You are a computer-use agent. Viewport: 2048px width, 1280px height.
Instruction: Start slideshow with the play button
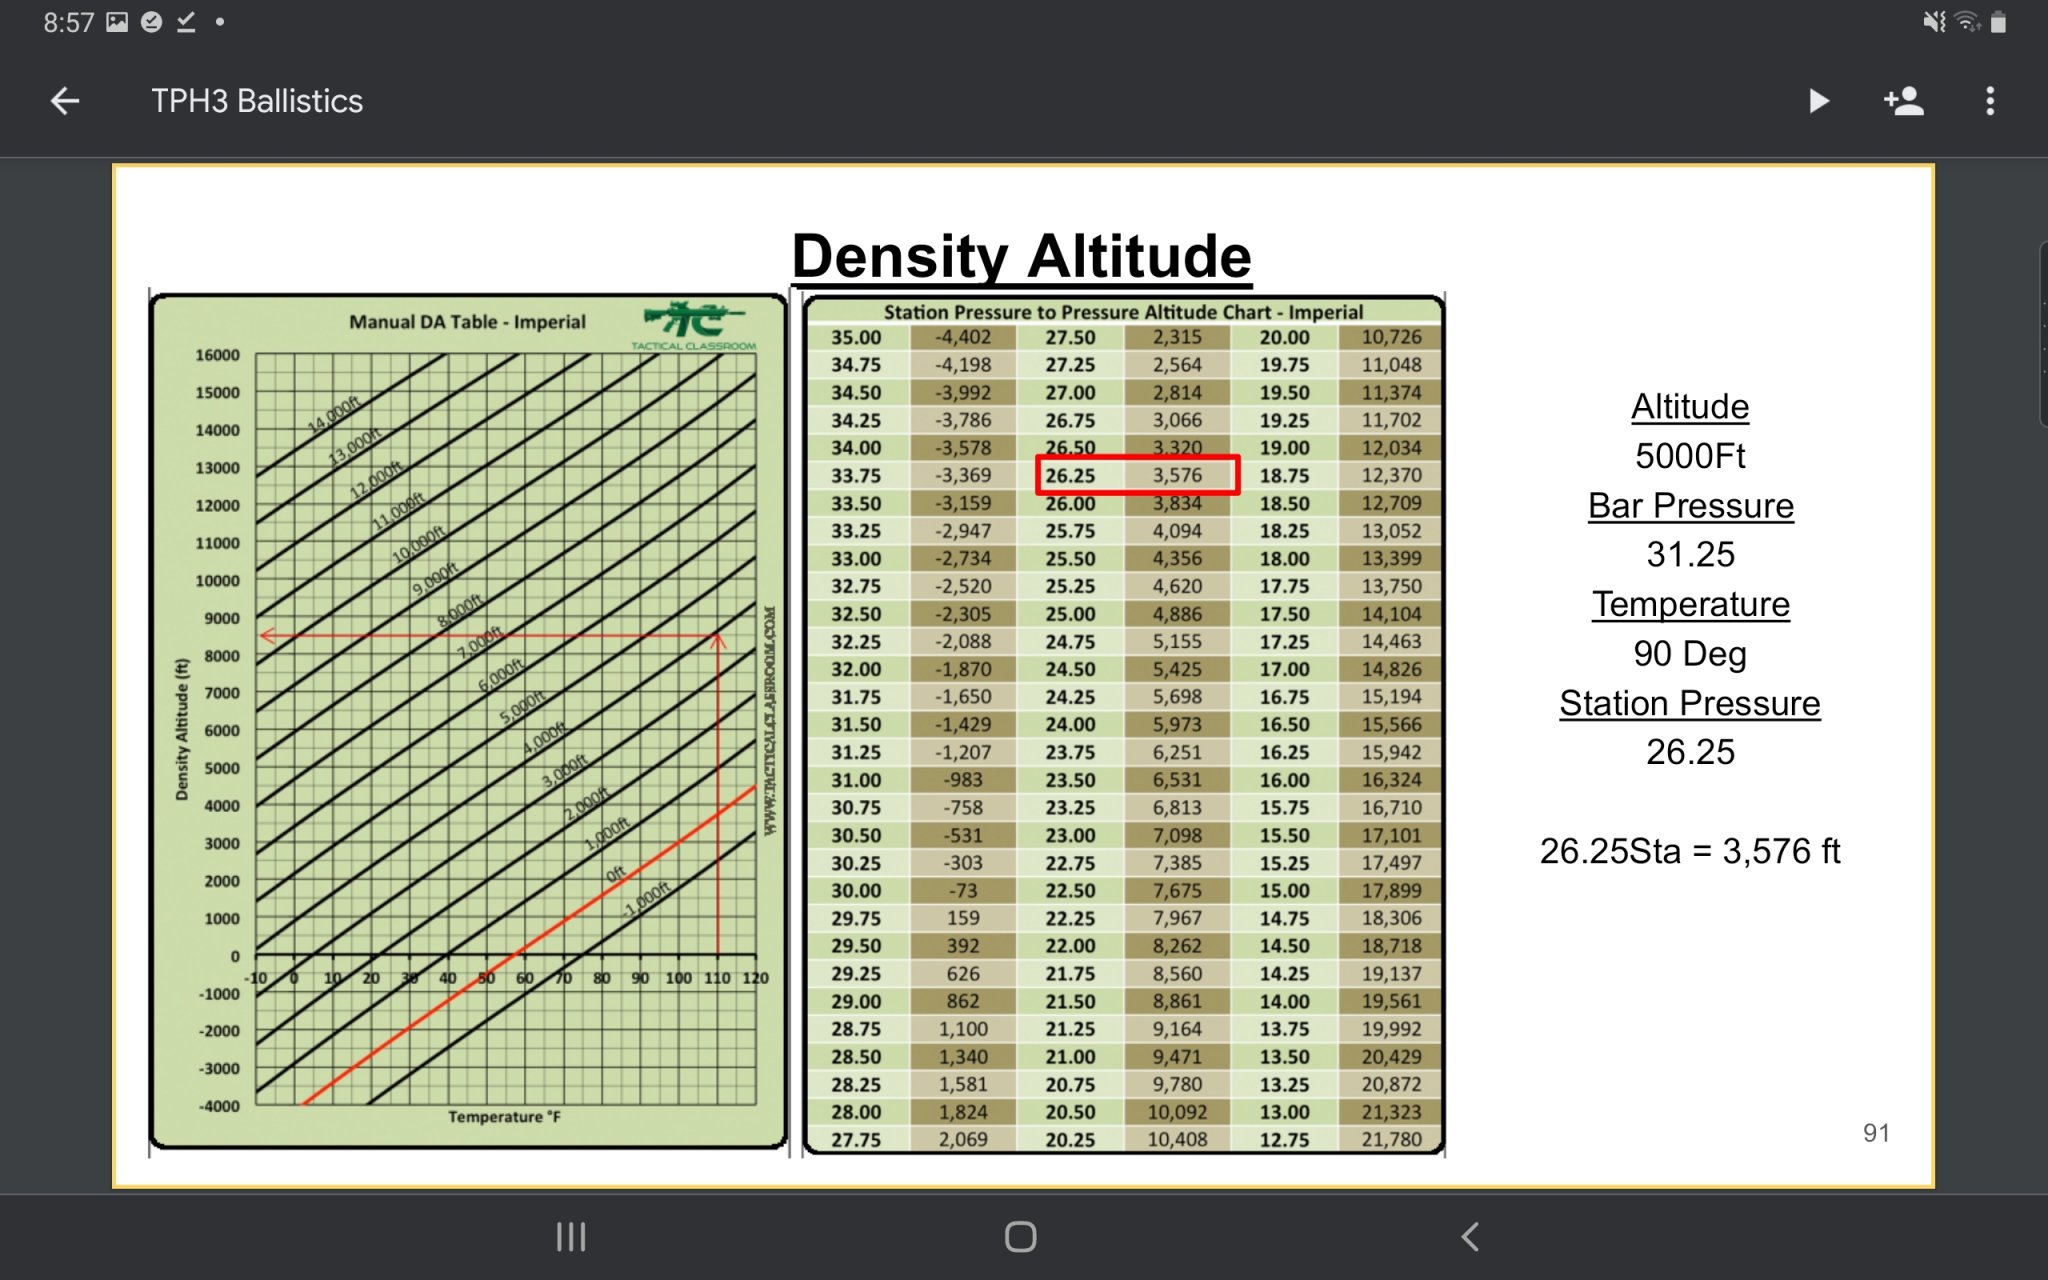click(1819, 101)
